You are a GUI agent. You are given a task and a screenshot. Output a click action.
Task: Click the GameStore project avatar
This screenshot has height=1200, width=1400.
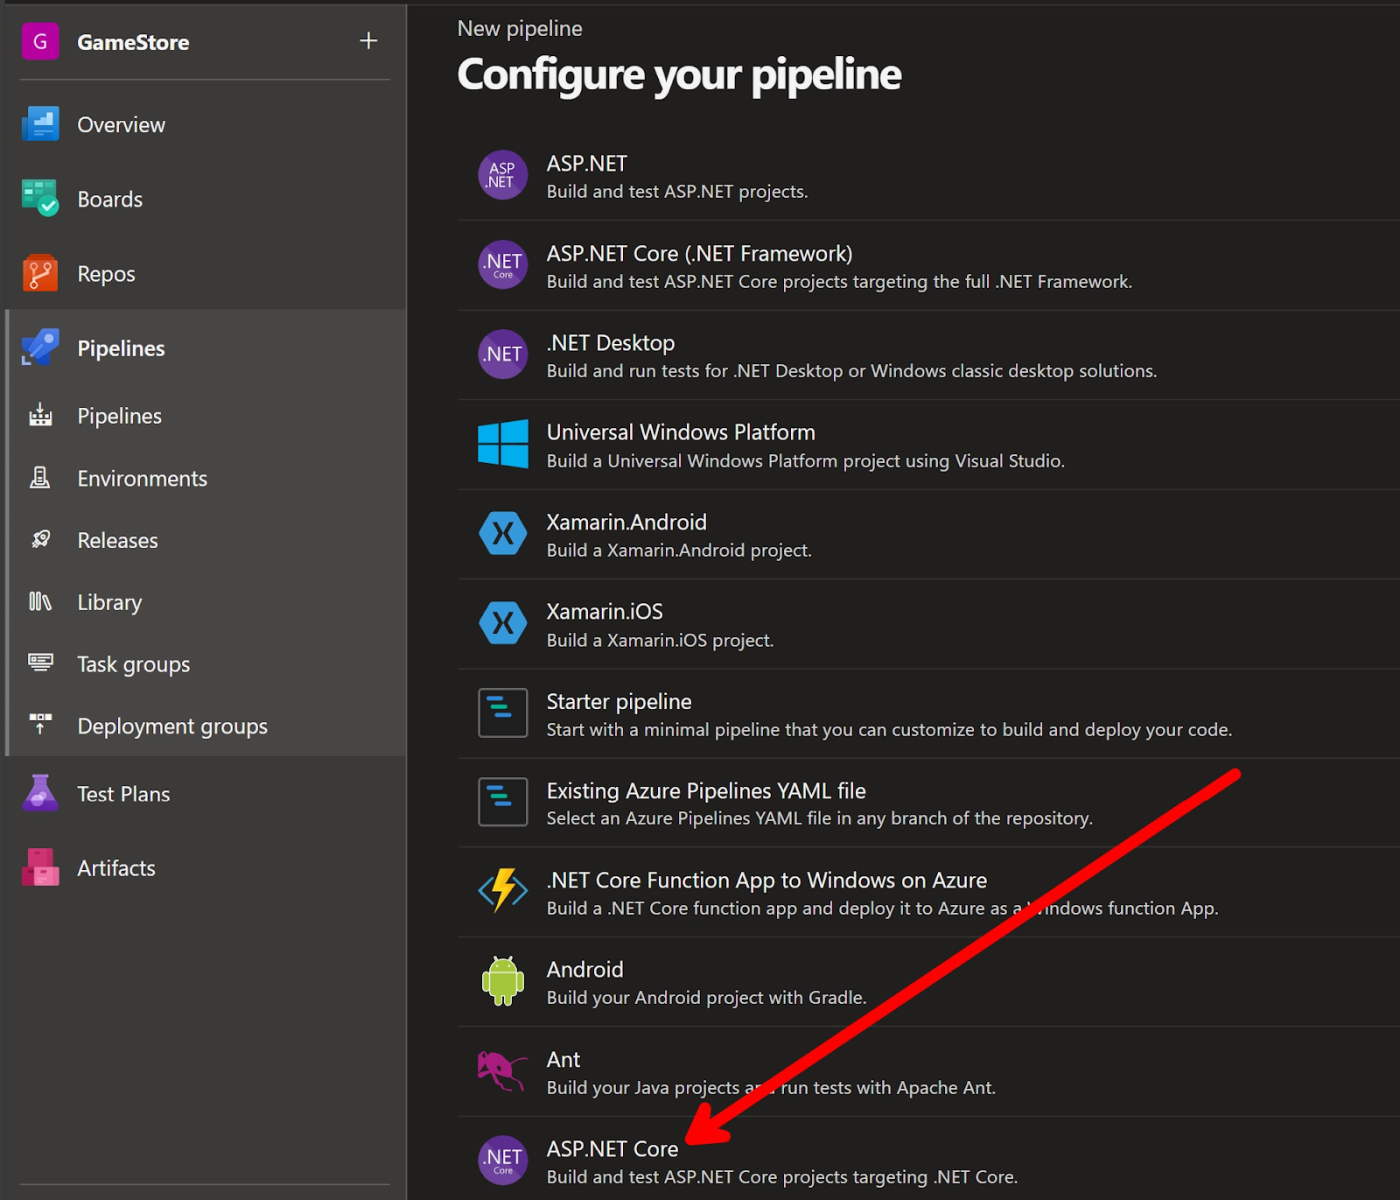(x=40, y=41)
